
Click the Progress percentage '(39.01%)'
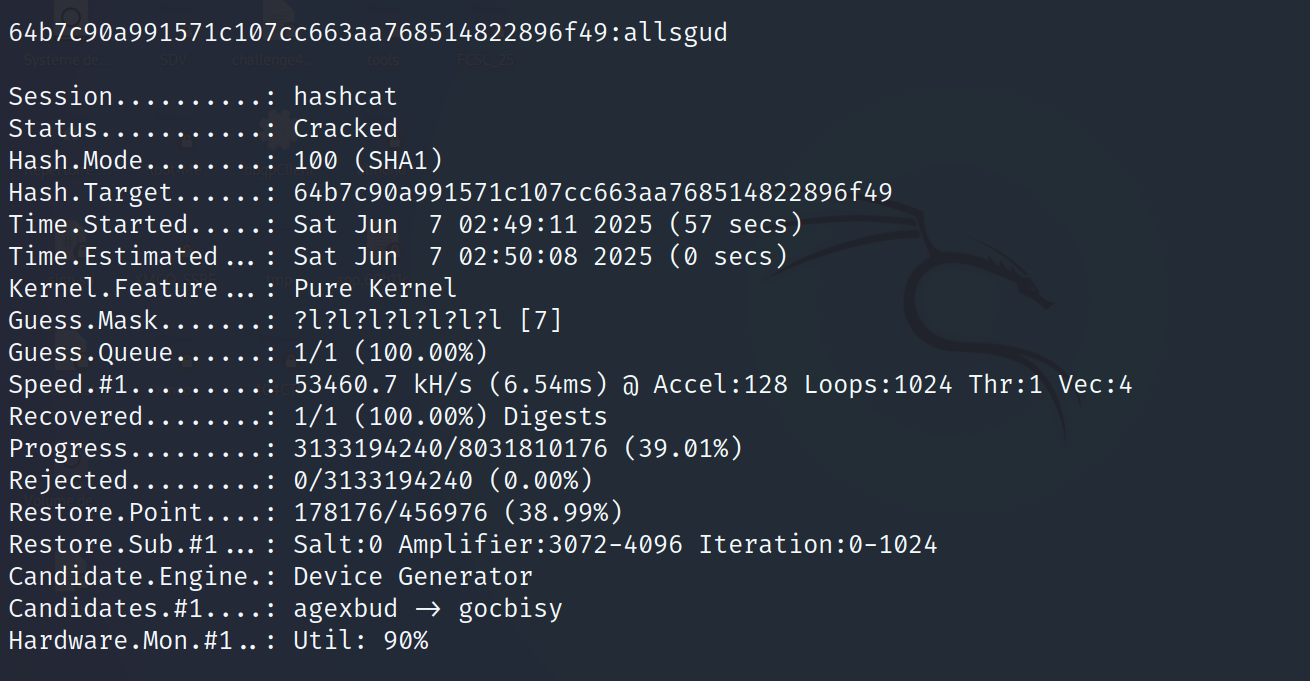click(683, 449)
